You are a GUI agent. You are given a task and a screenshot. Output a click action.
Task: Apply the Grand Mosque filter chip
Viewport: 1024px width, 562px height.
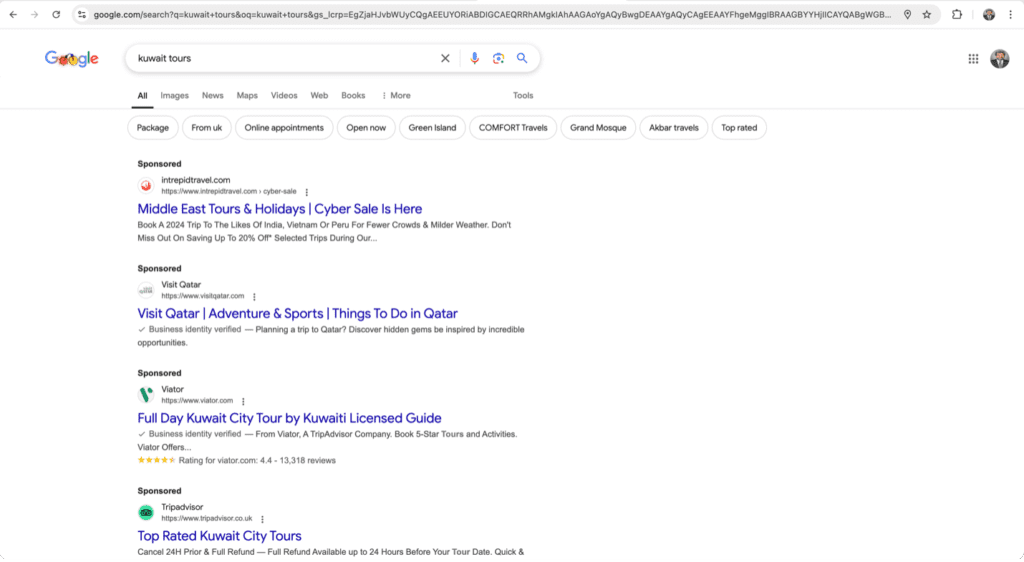(x=598, y=128)
